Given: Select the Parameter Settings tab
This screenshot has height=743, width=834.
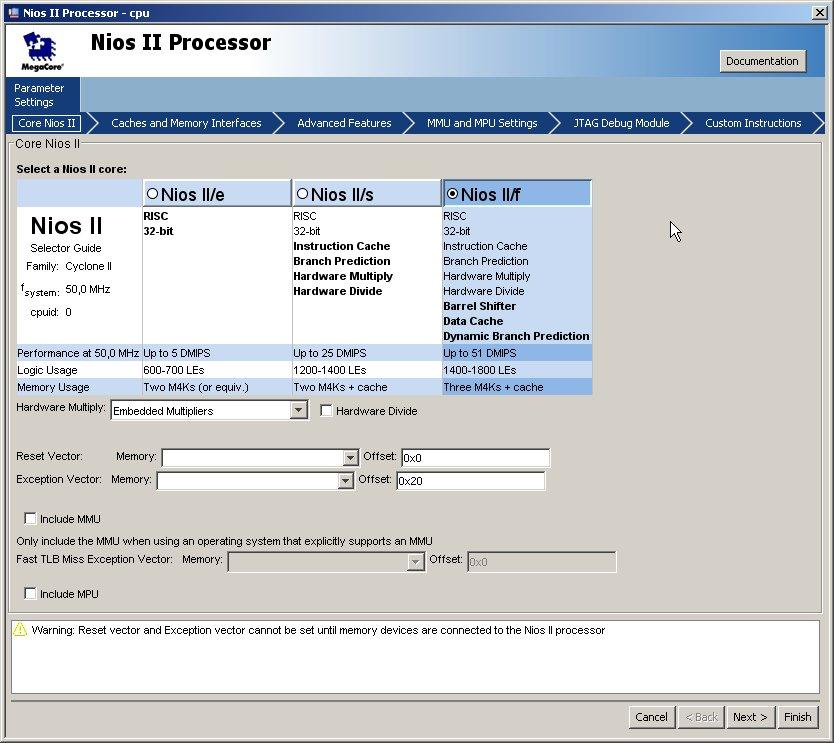Looking at the screenshot, I should tap(43, 95).
